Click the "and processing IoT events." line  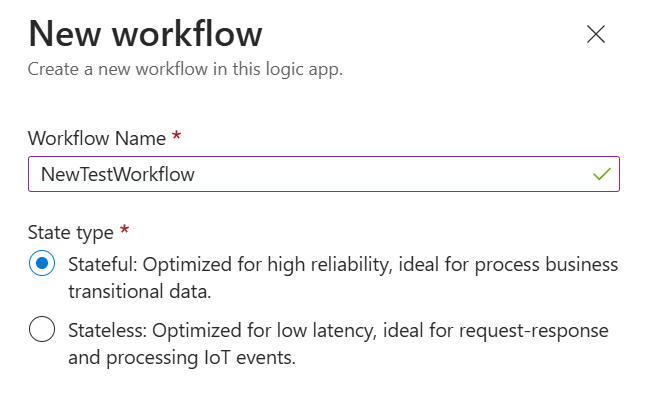(x=182, y=357)
